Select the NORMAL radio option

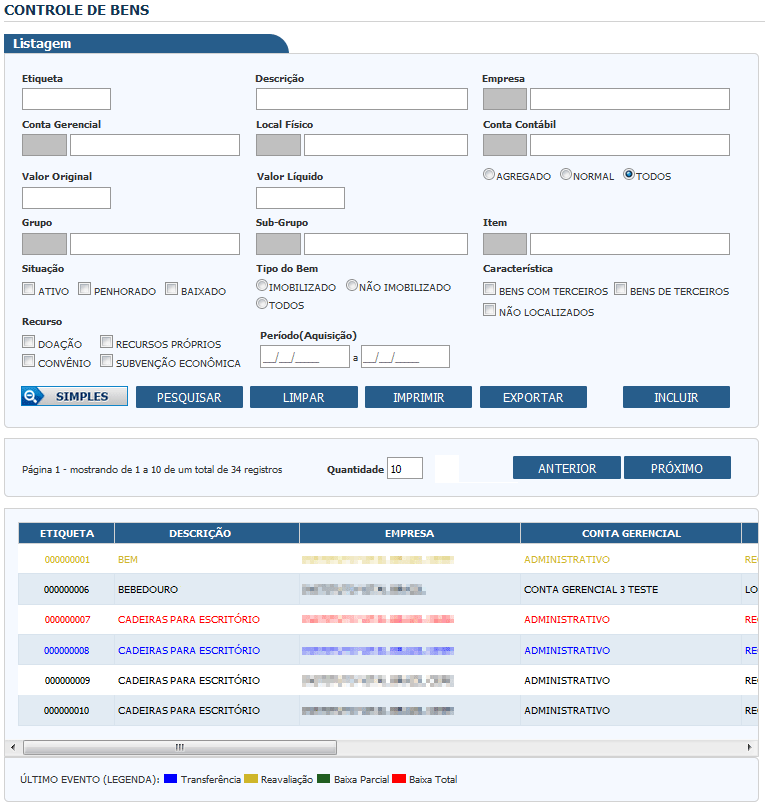(x=566, y=174)
